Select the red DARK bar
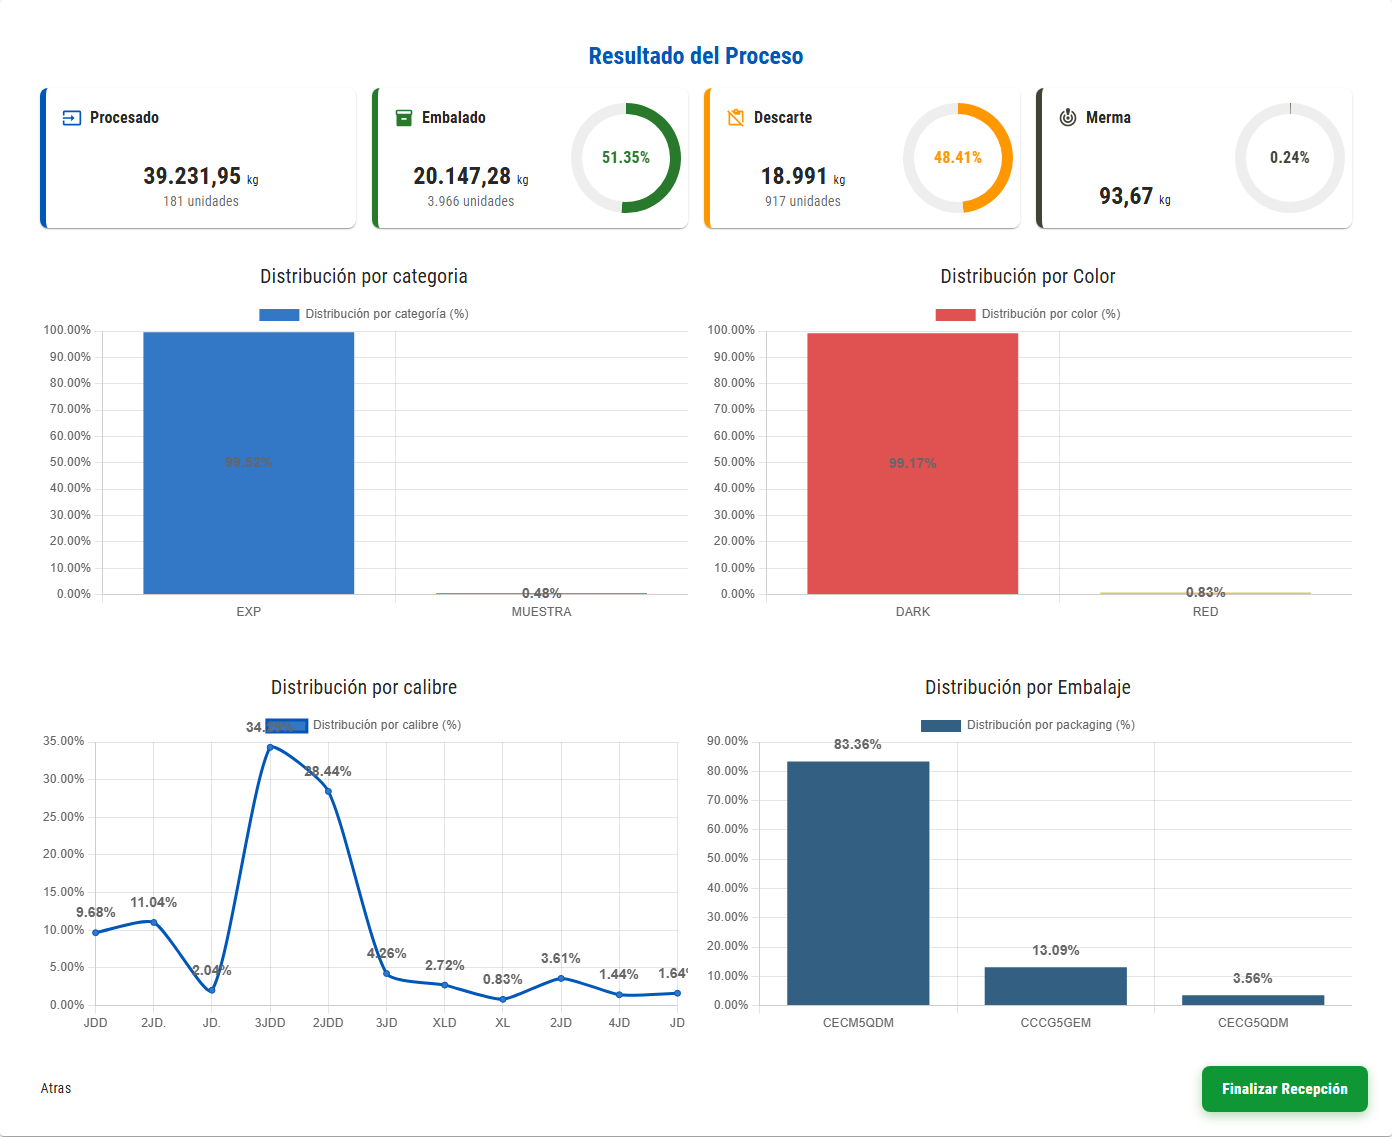This screenshot has height=1137, width=1392. point(913,464)
